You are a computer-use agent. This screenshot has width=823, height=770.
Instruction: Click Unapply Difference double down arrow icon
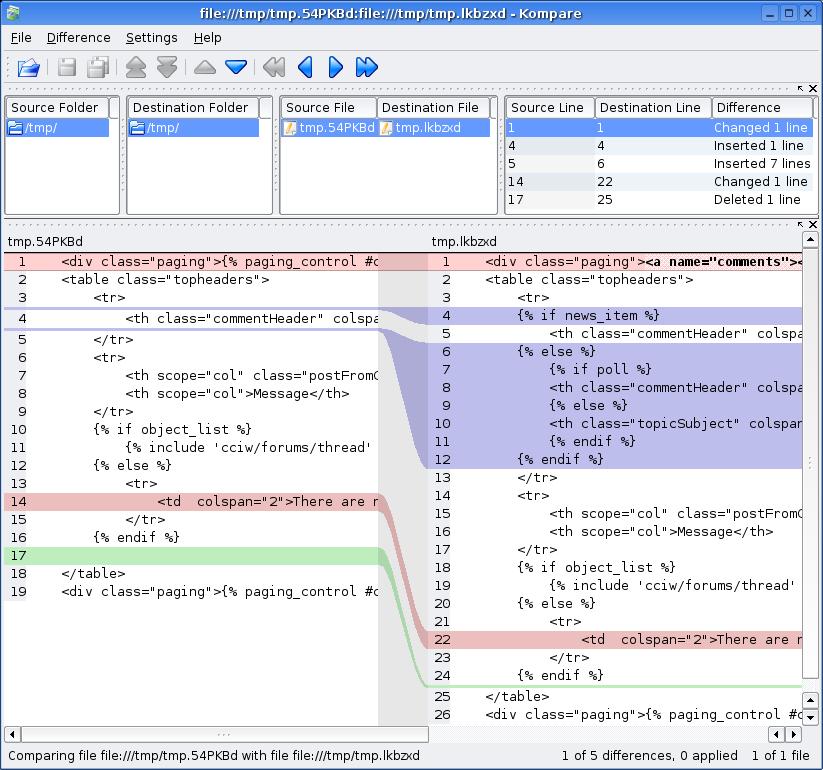coord(167,67)
